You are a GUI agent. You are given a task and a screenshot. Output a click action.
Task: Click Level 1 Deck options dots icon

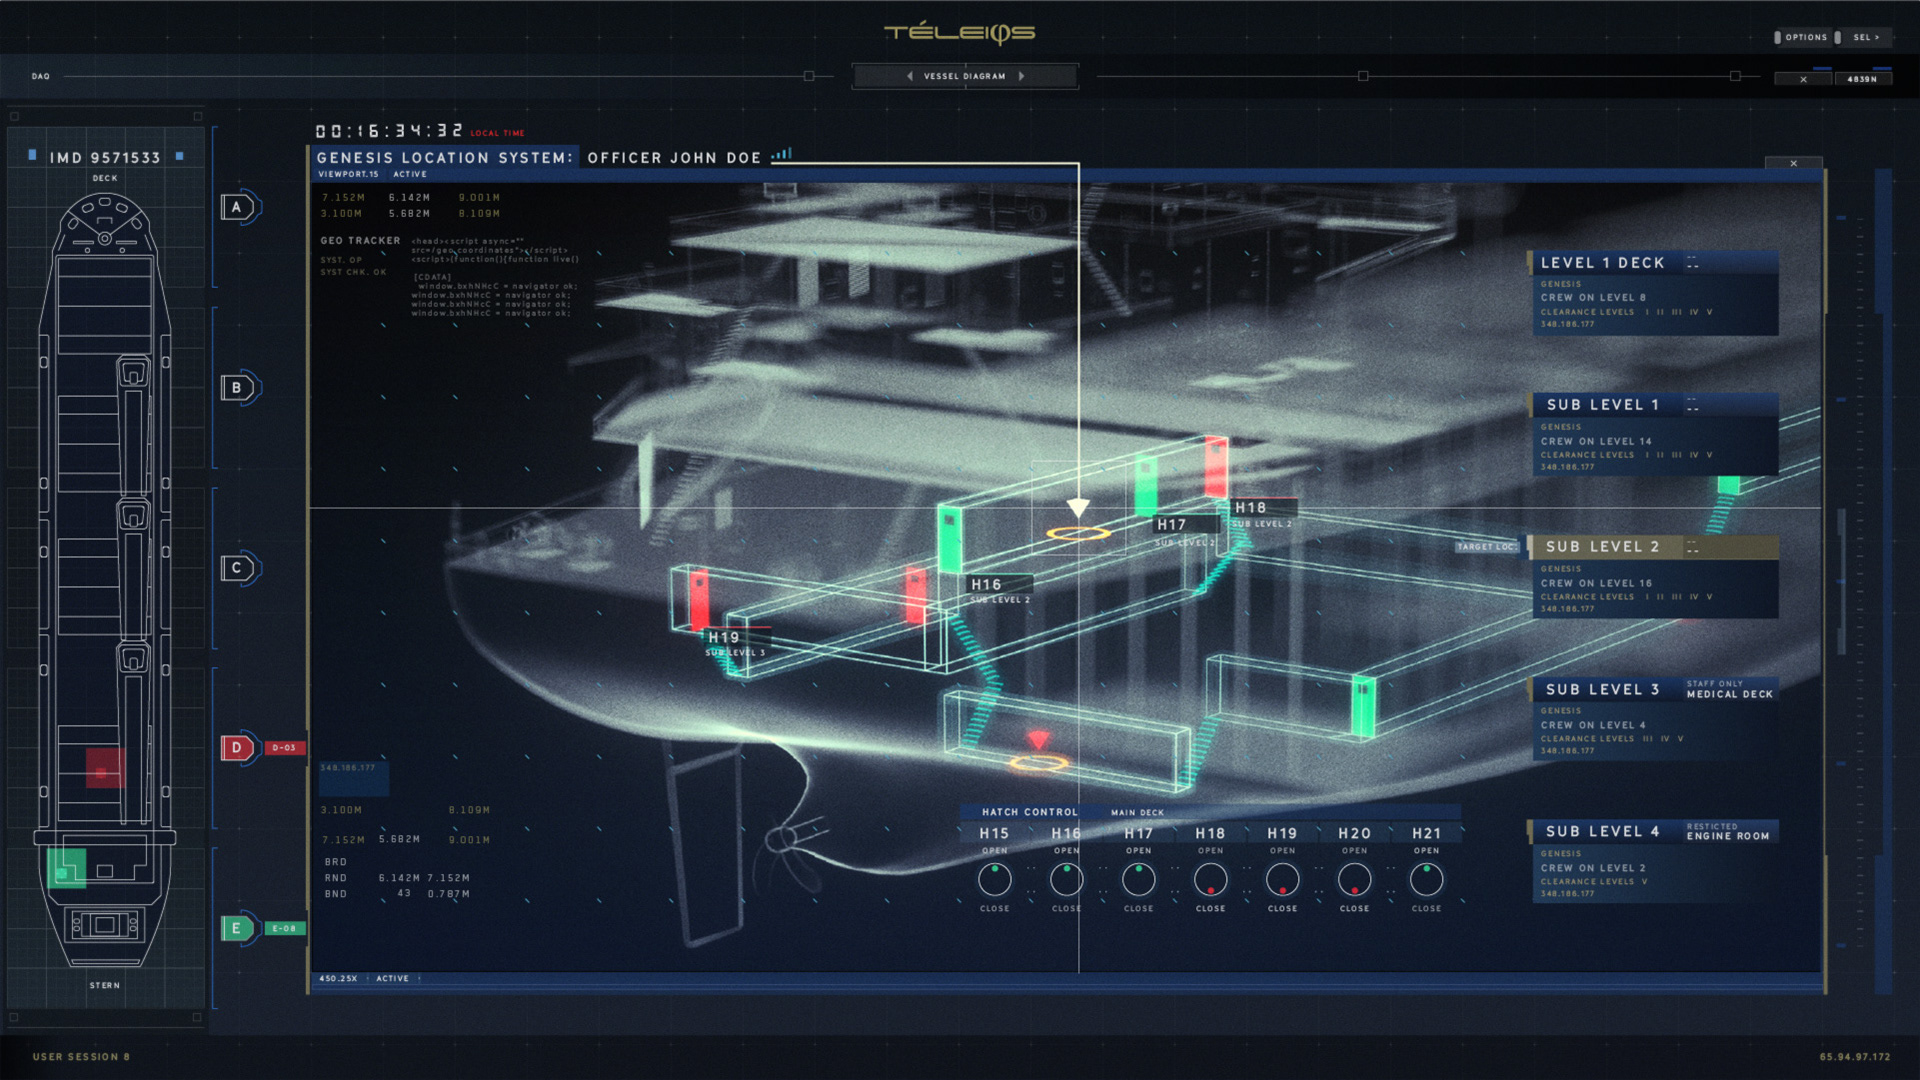pos(1692,263)
